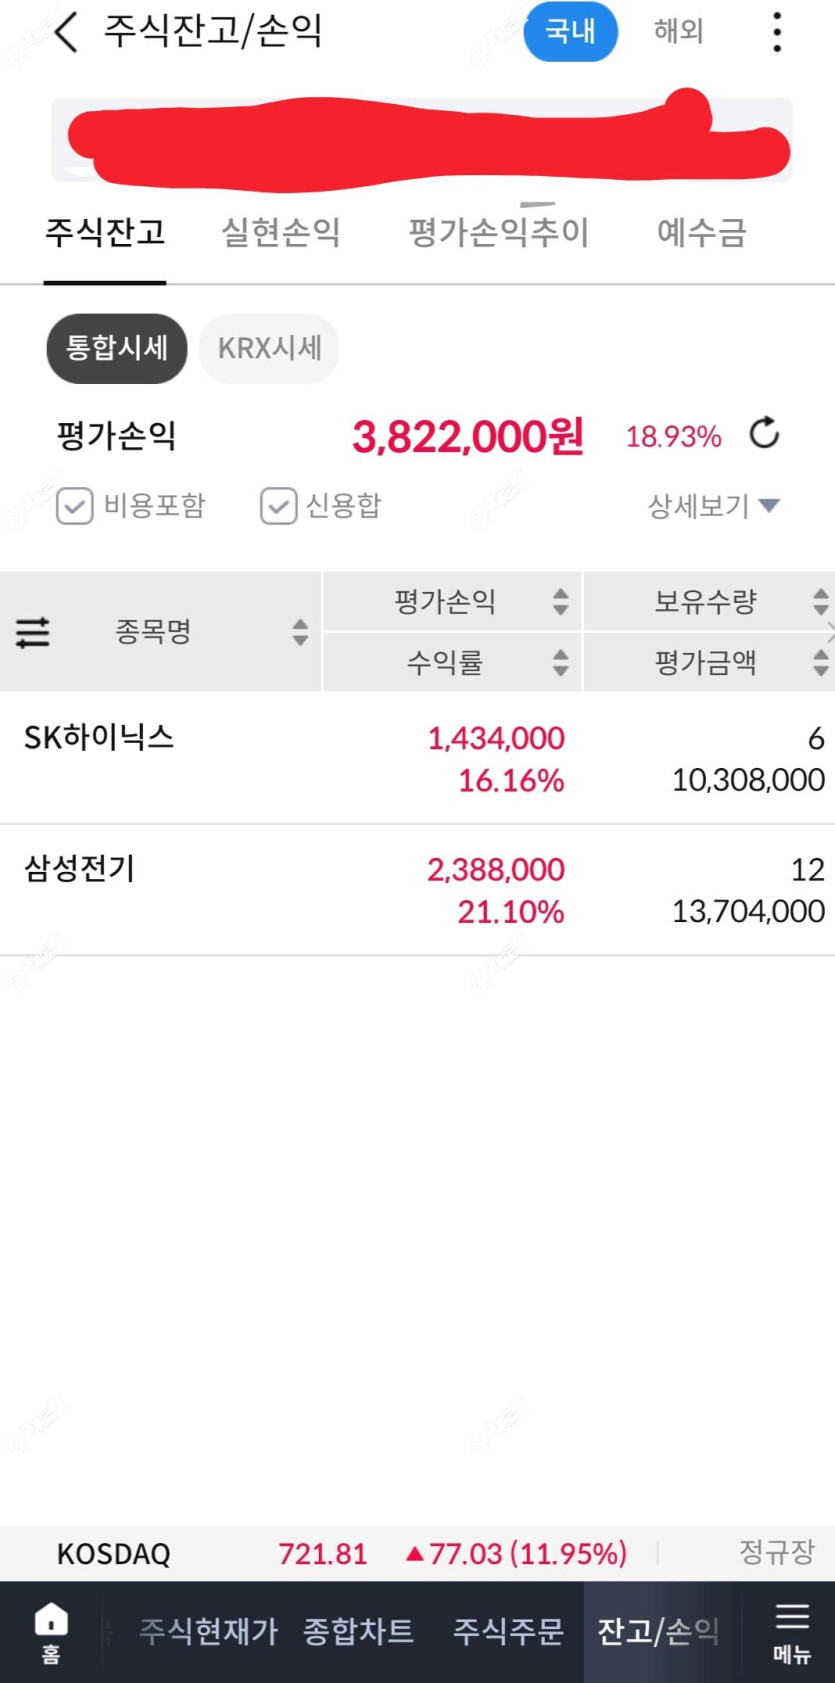Viewport: 835px width, 1683px height.
Task: Open the 메뉴 hamburger icon
Action: pos(792,1632)
